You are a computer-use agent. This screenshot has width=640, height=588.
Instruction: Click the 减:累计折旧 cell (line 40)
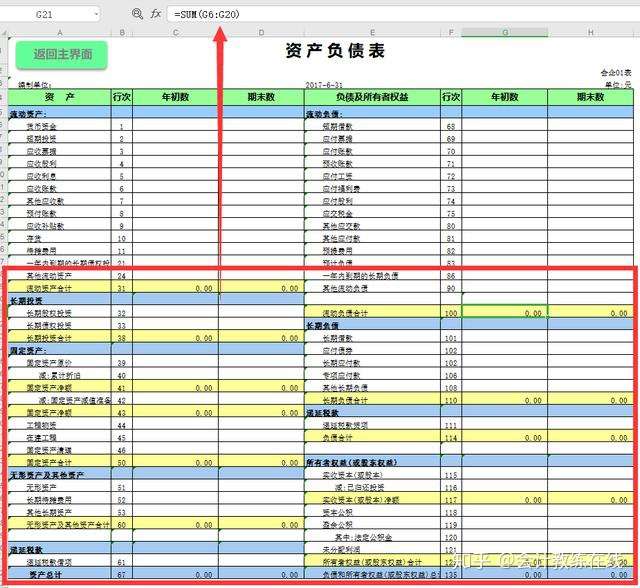click(60, 375)
